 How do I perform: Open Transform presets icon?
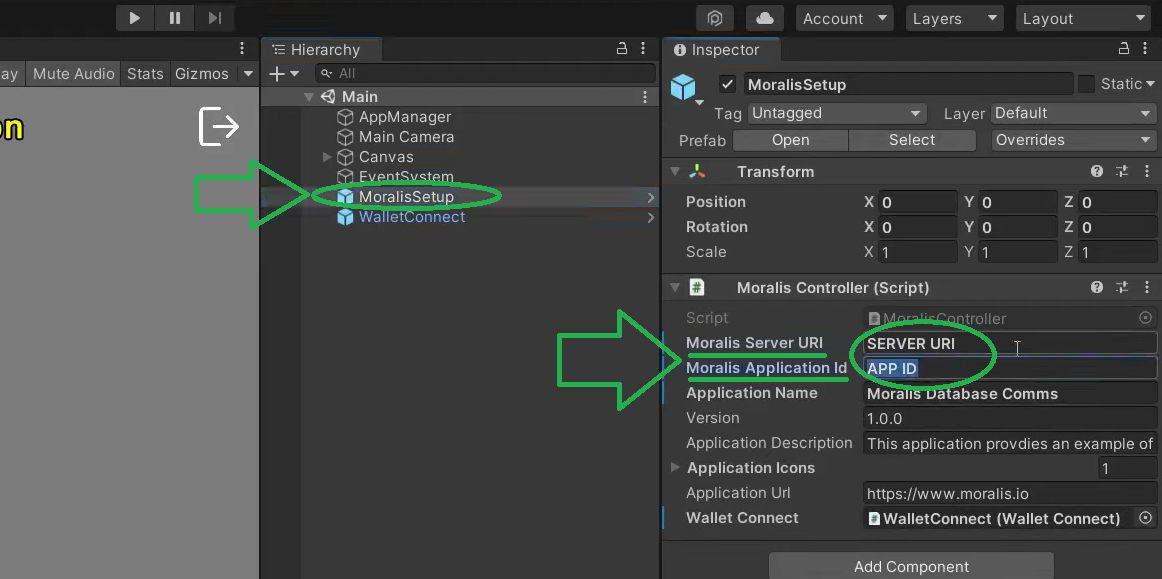1122,171
